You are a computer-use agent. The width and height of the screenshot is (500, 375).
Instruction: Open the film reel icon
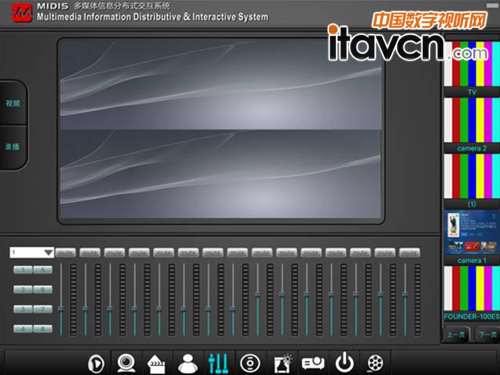[375, 363]
